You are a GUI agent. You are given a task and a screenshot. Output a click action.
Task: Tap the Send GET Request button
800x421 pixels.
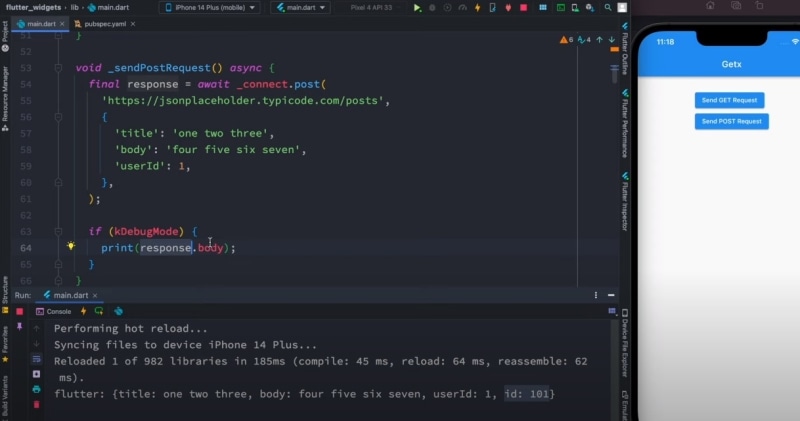[x=729, y=100]
